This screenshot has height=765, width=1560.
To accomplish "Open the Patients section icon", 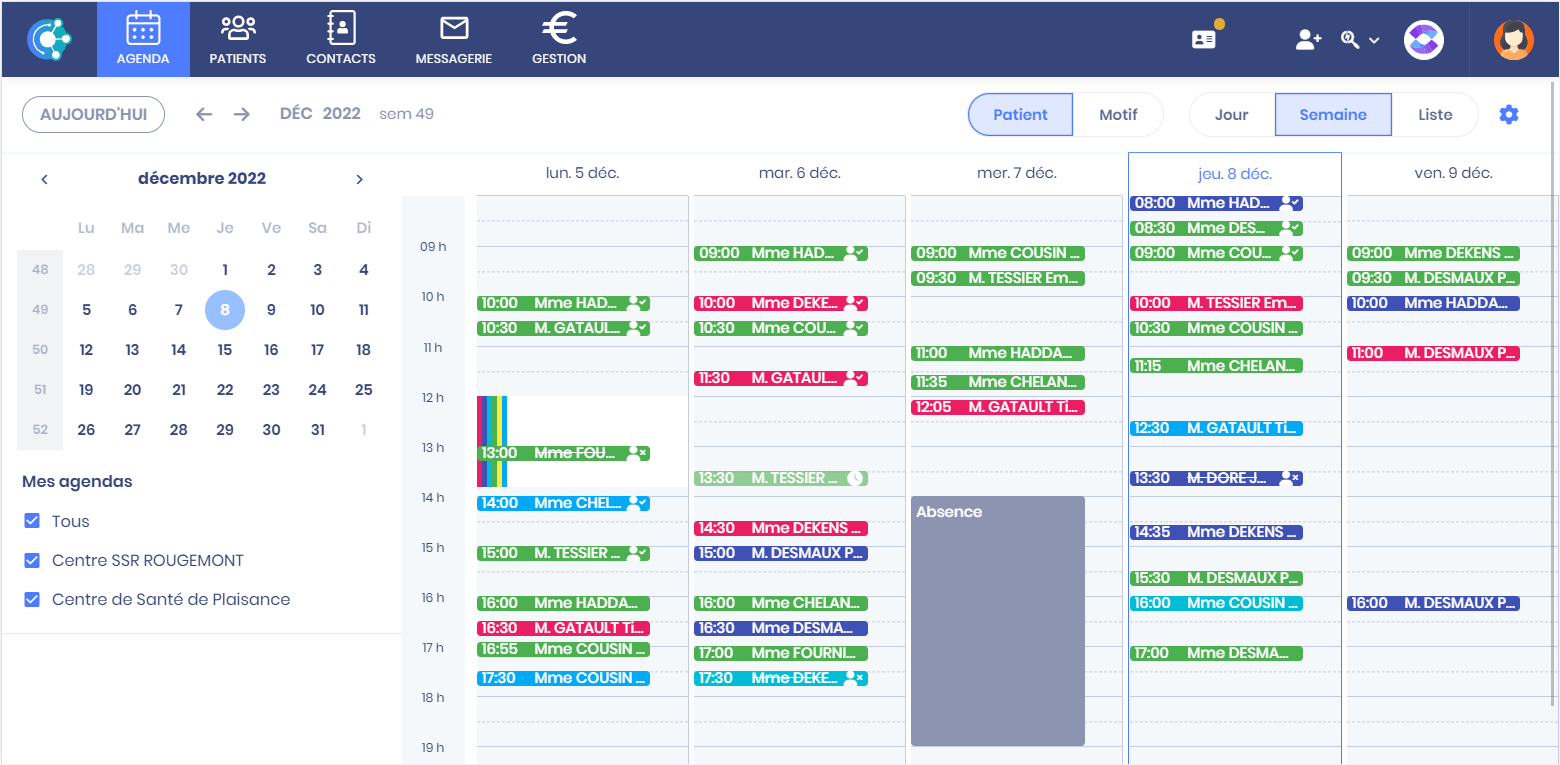I will coord(237,30).
